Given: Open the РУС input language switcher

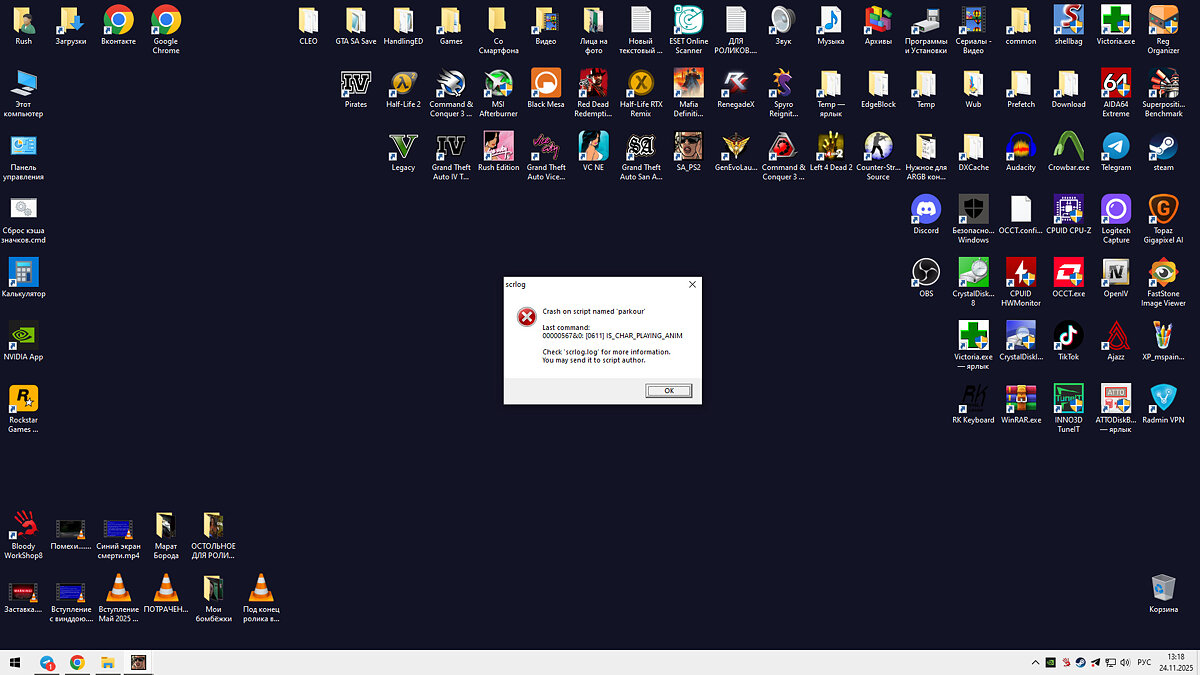Looking at the screenshot, I should (x=1144, y=662).
